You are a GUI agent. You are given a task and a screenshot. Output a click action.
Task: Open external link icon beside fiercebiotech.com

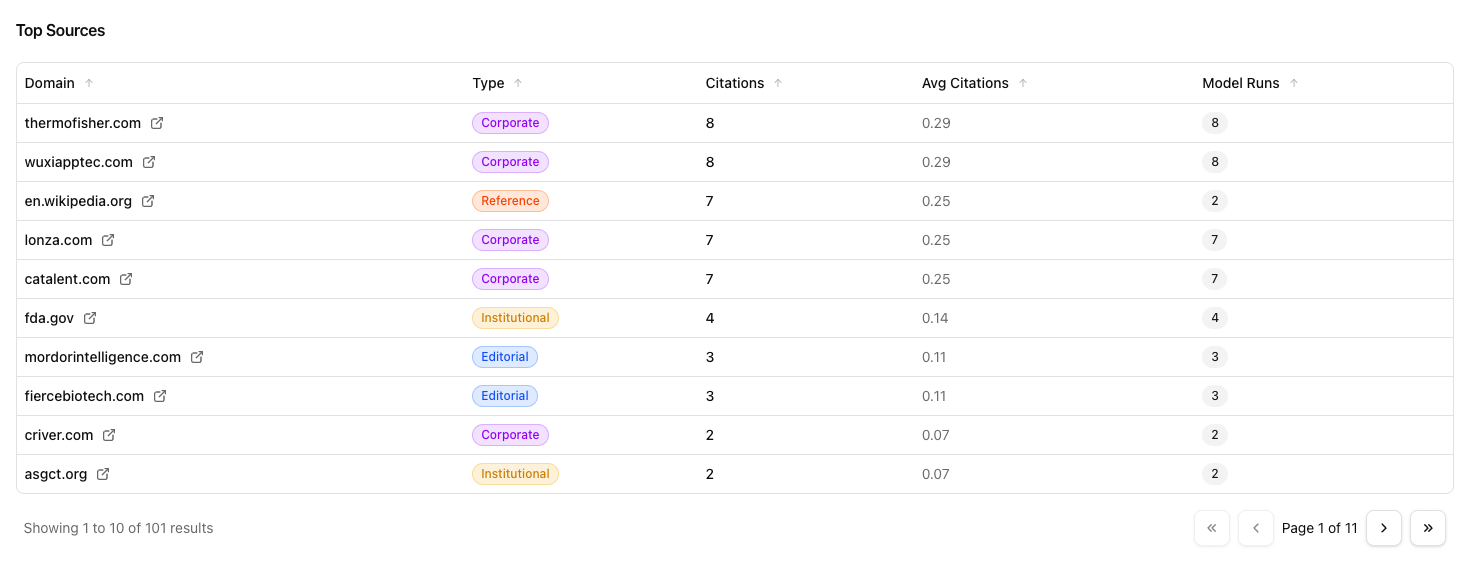pos(160,396)
